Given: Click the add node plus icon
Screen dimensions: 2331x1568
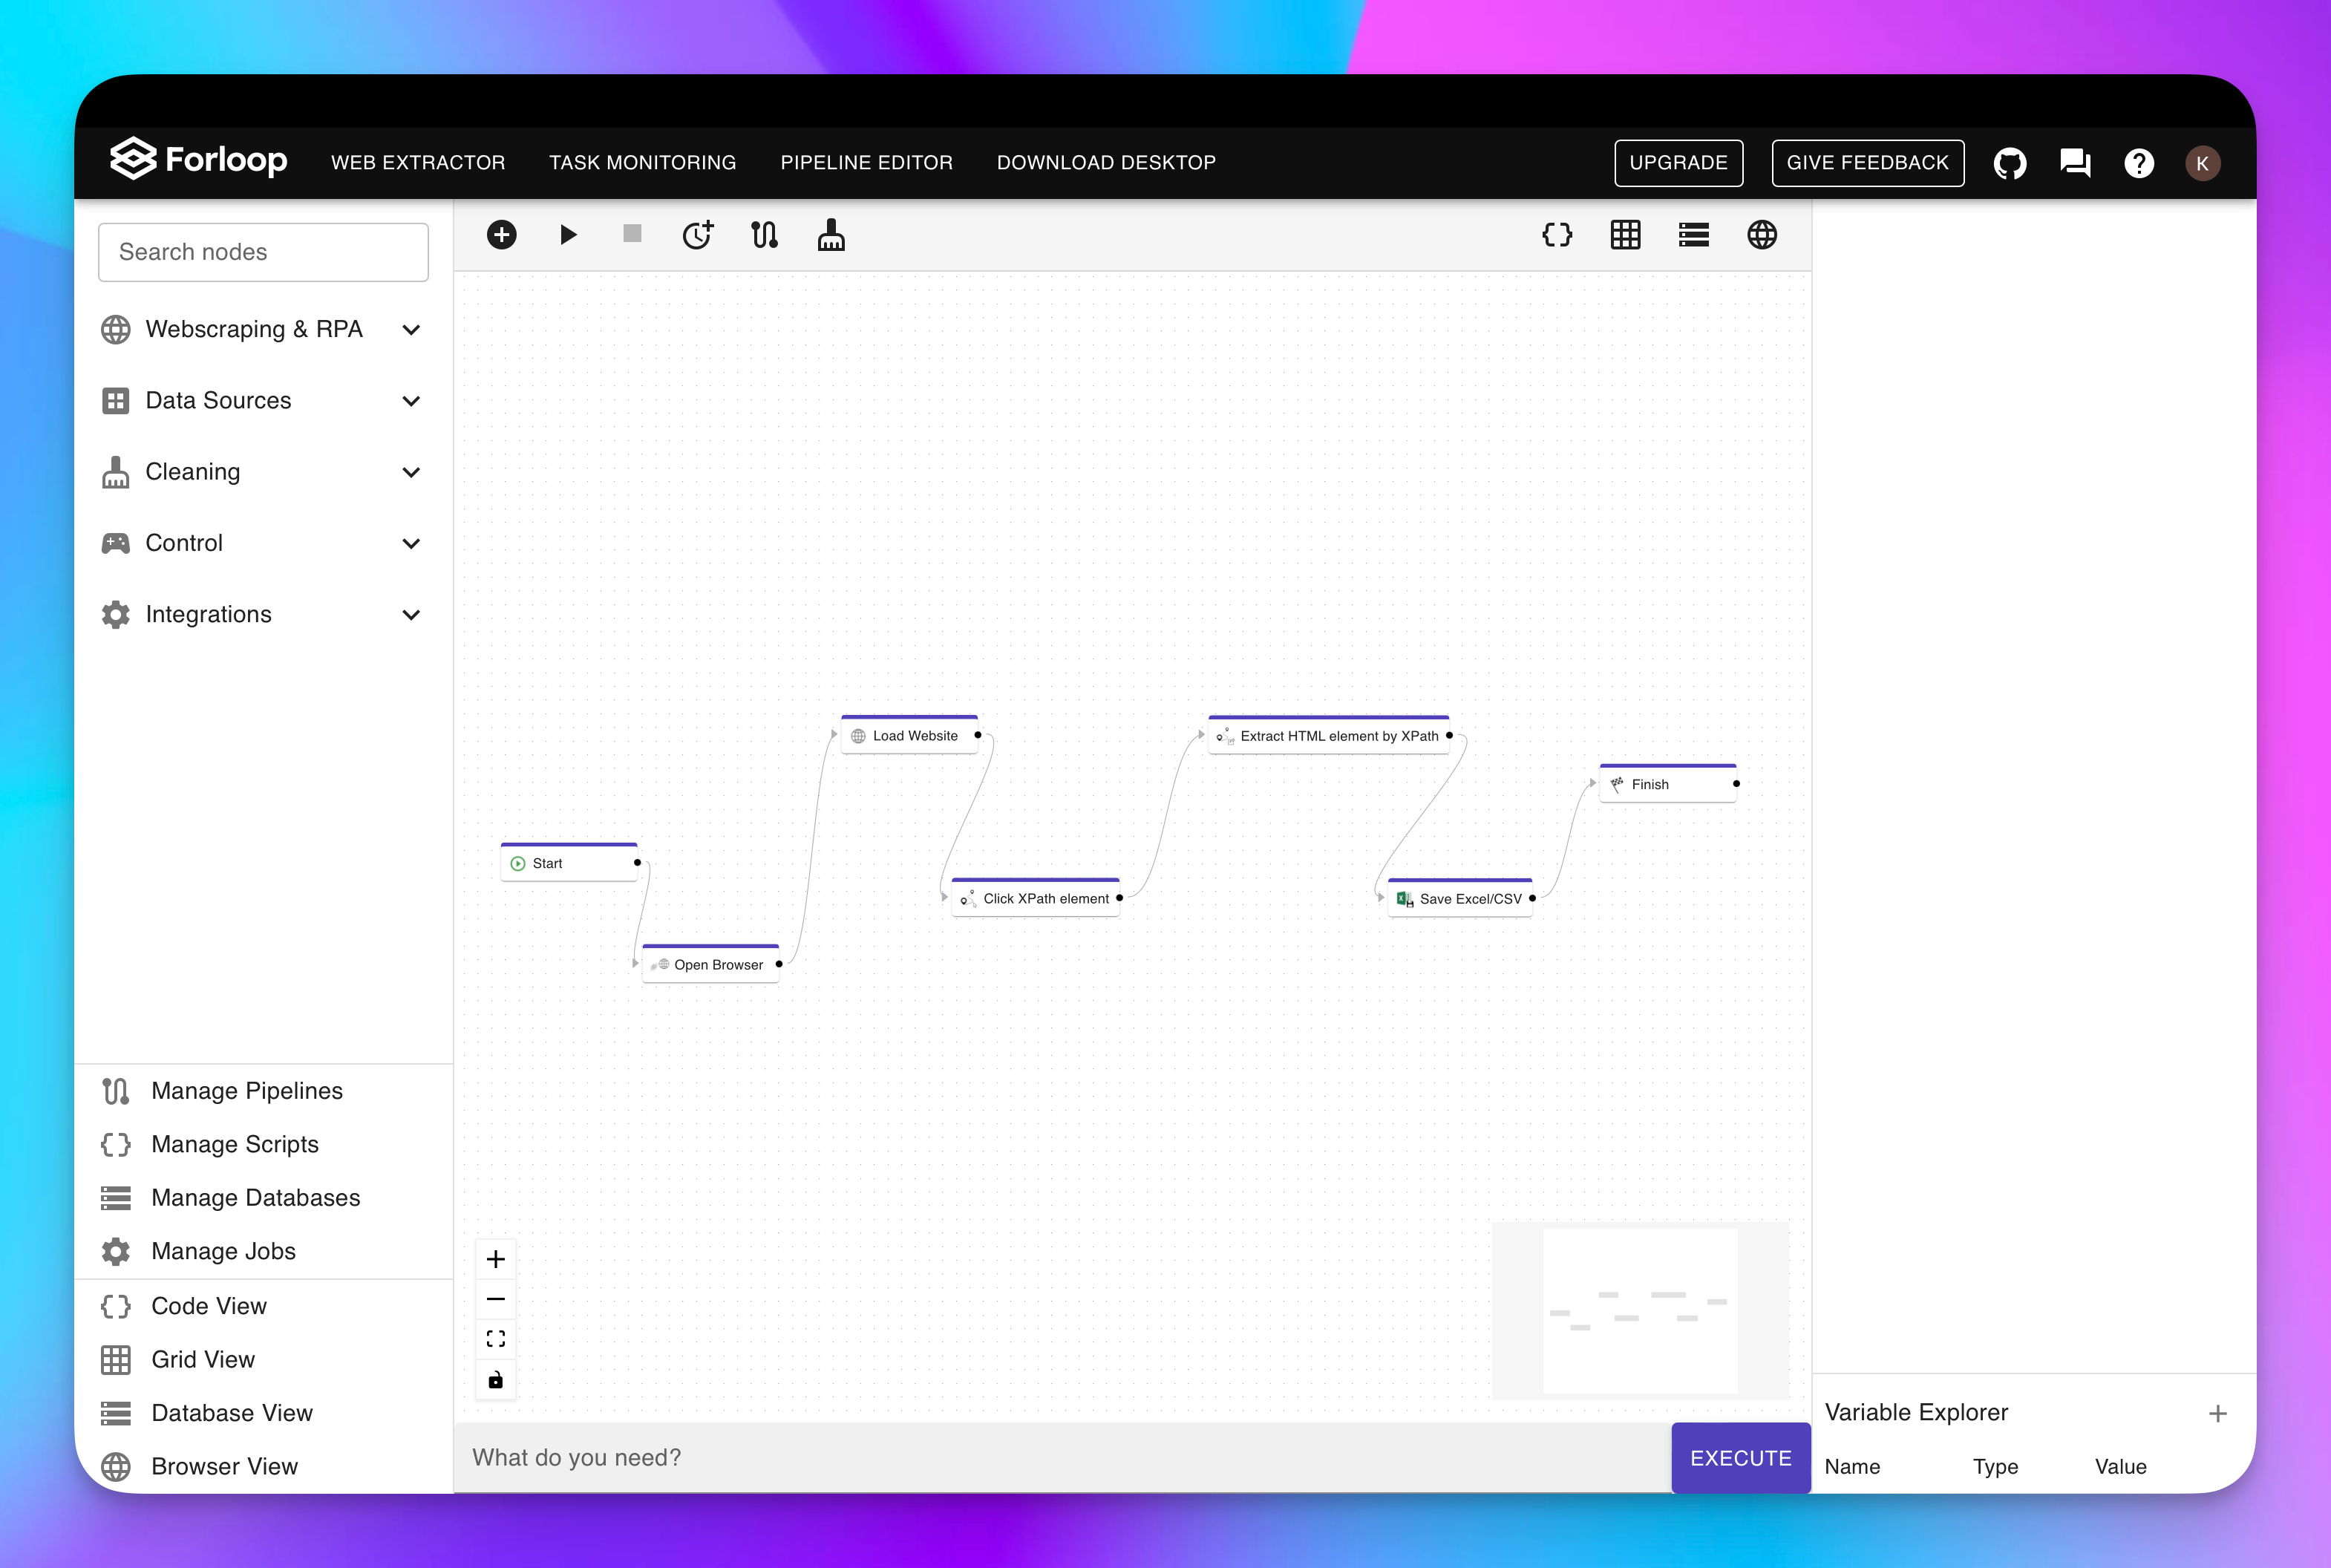Looking at the screenshot, I should point(501,235).
